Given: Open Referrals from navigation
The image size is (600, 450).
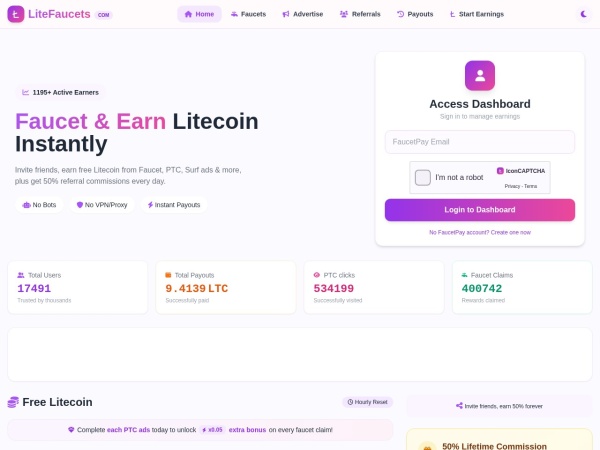Looking at the screenshot, I should pos(360,14).
